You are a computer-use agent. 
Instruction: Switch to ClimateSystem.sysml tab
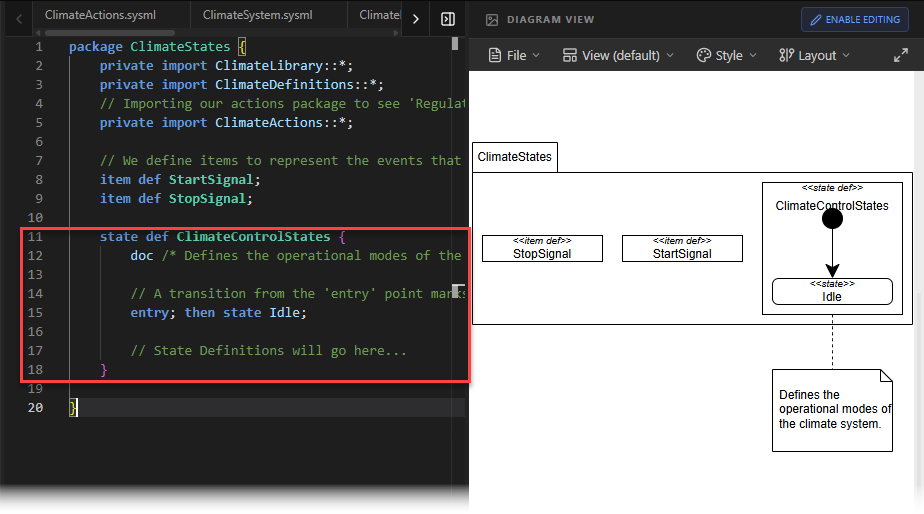point(258,15)
